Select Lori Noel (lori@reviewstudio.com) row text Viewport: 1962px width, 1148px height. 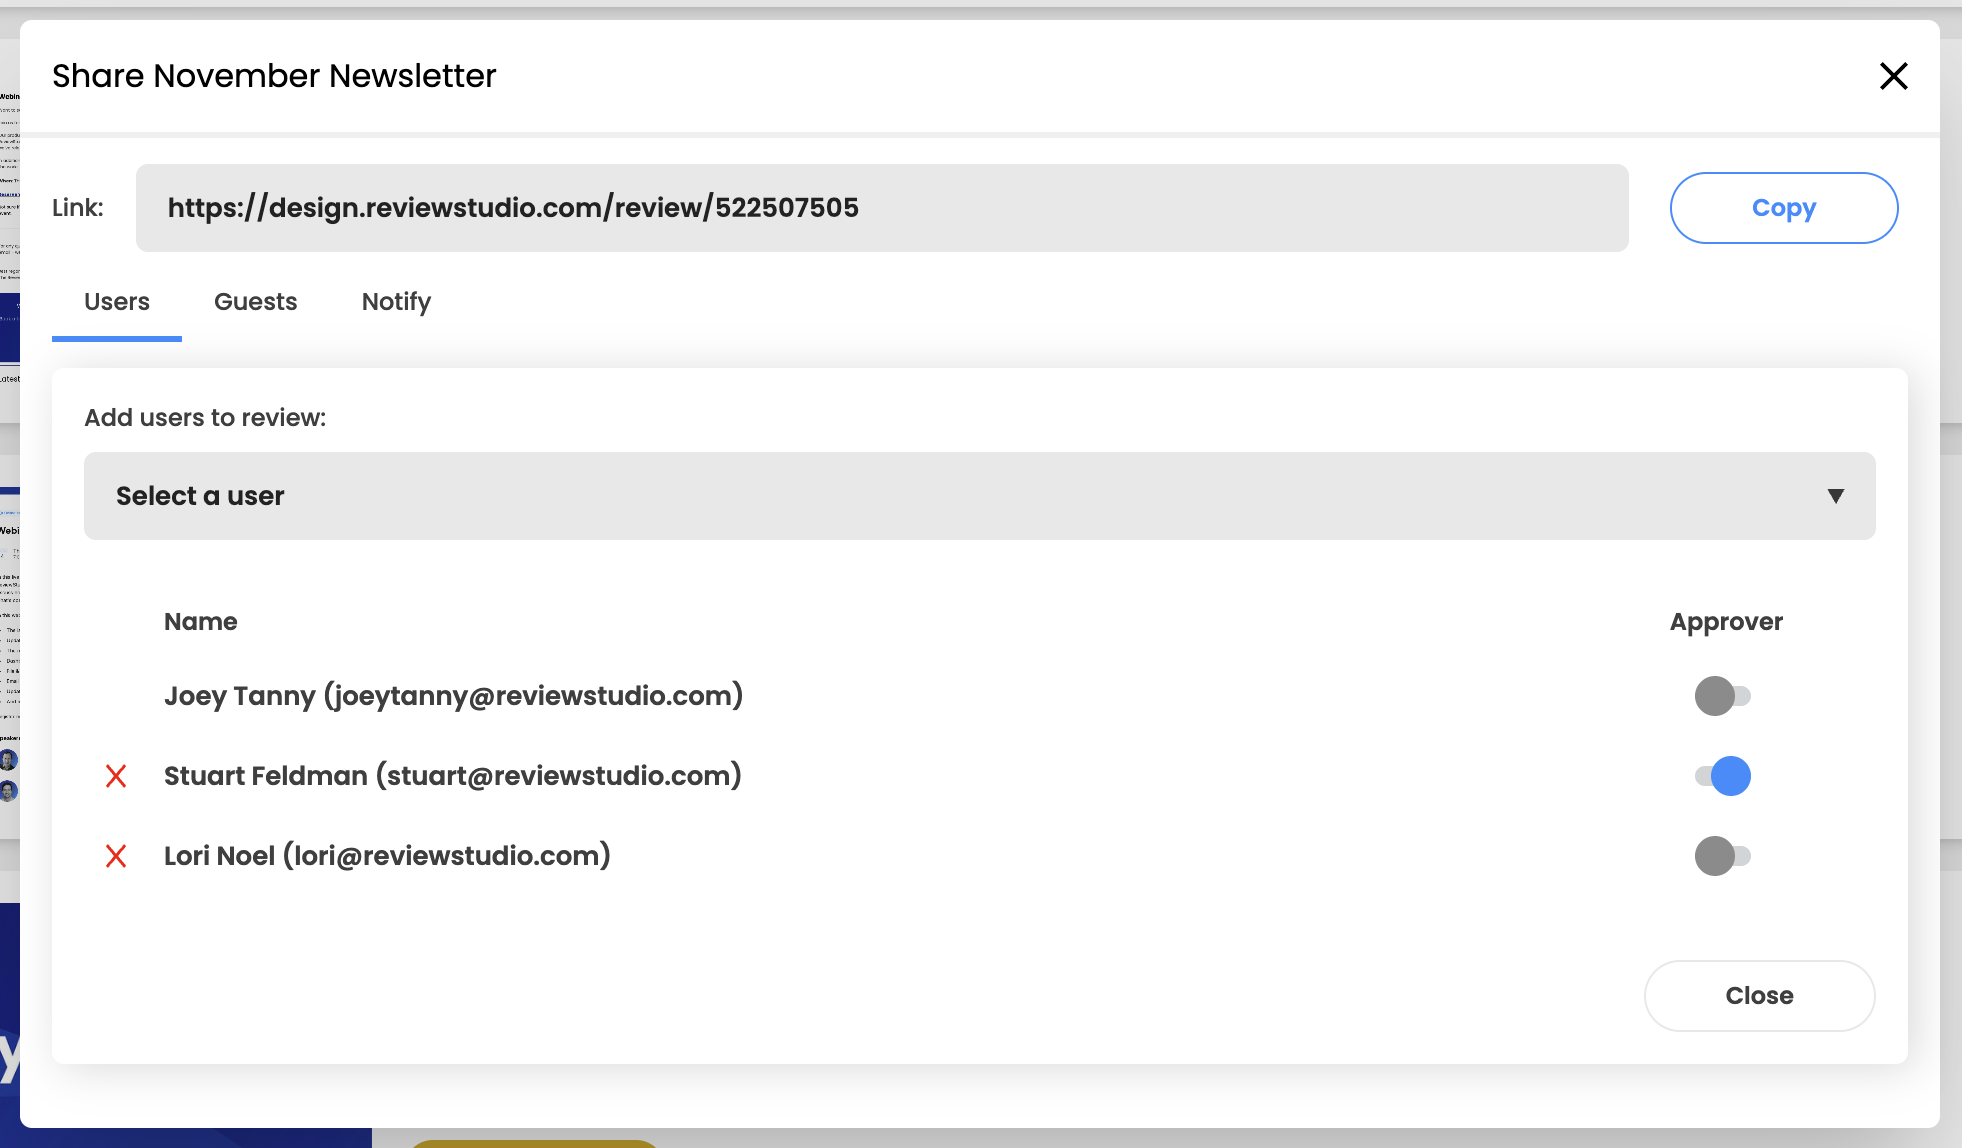point(387,856)
